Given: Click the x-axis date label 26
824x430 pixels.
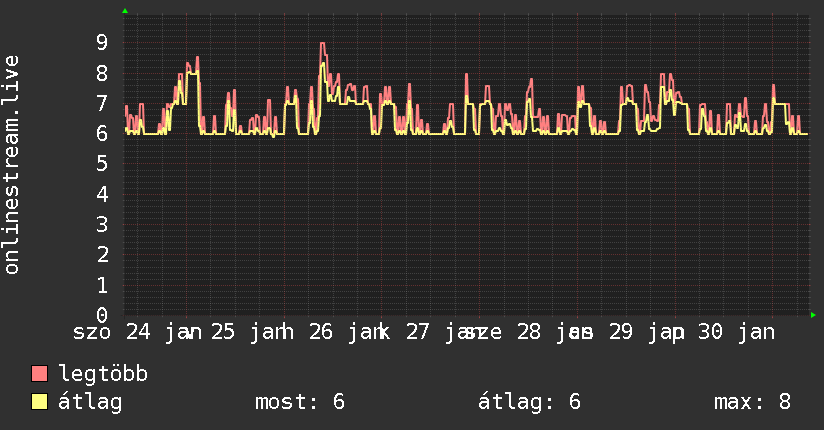Looking at the screenshot, I should pos(321,332).
